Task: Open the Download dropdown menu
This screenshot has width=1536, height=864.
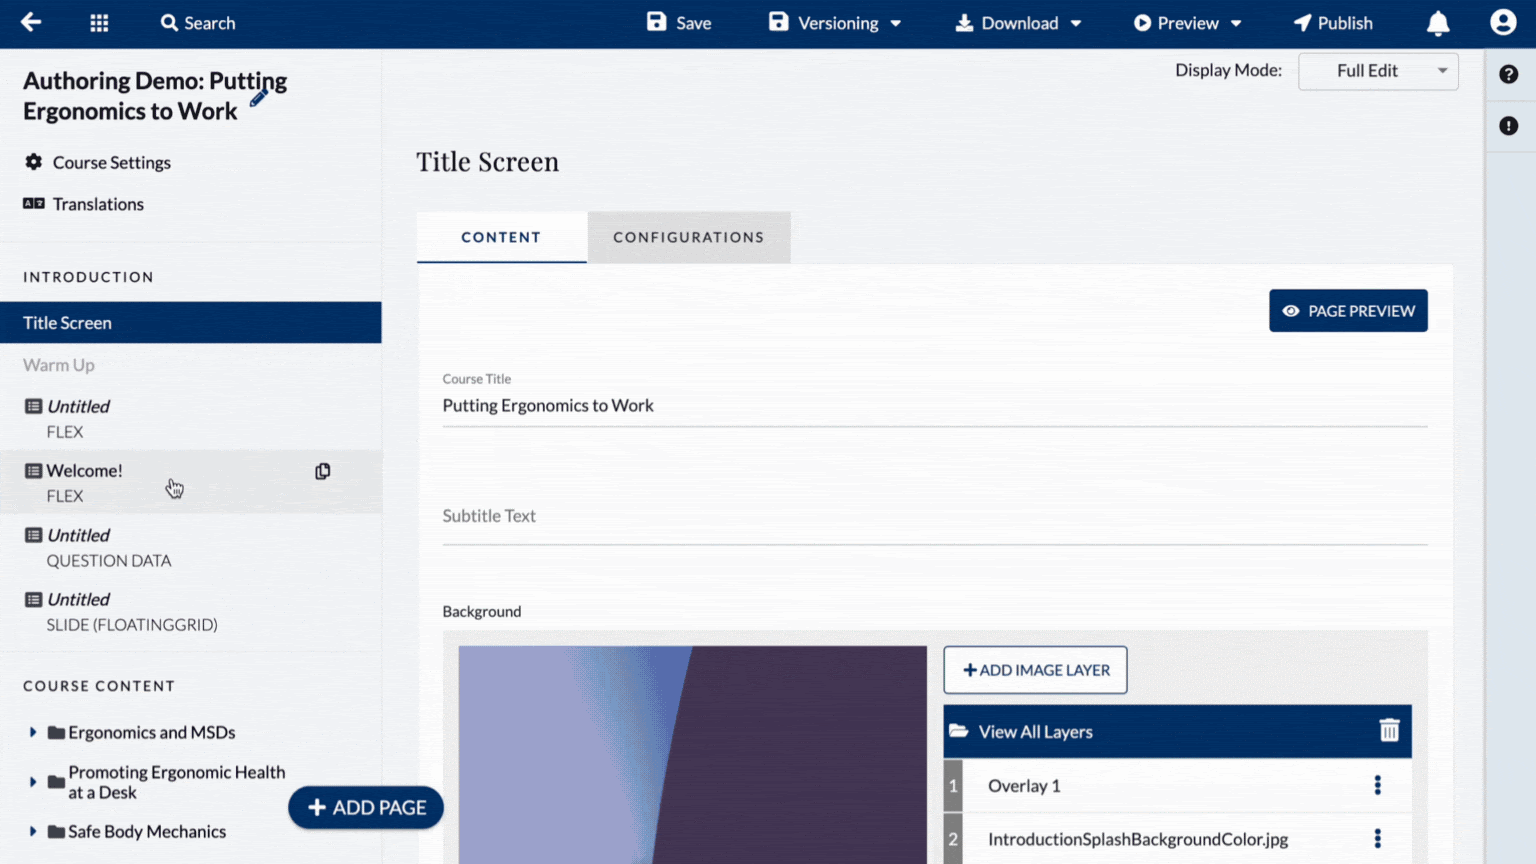Action: coord(1018,23)
